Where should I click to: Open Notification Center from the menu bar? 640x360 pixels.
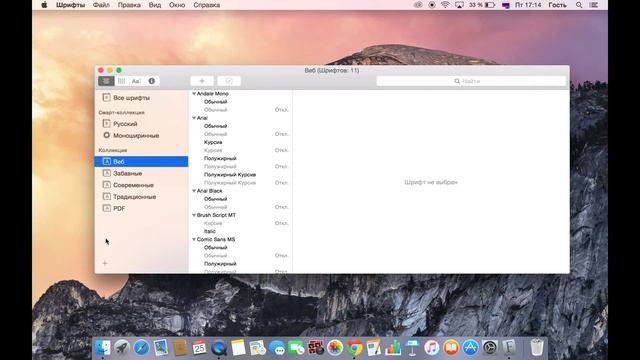point(593,5)
